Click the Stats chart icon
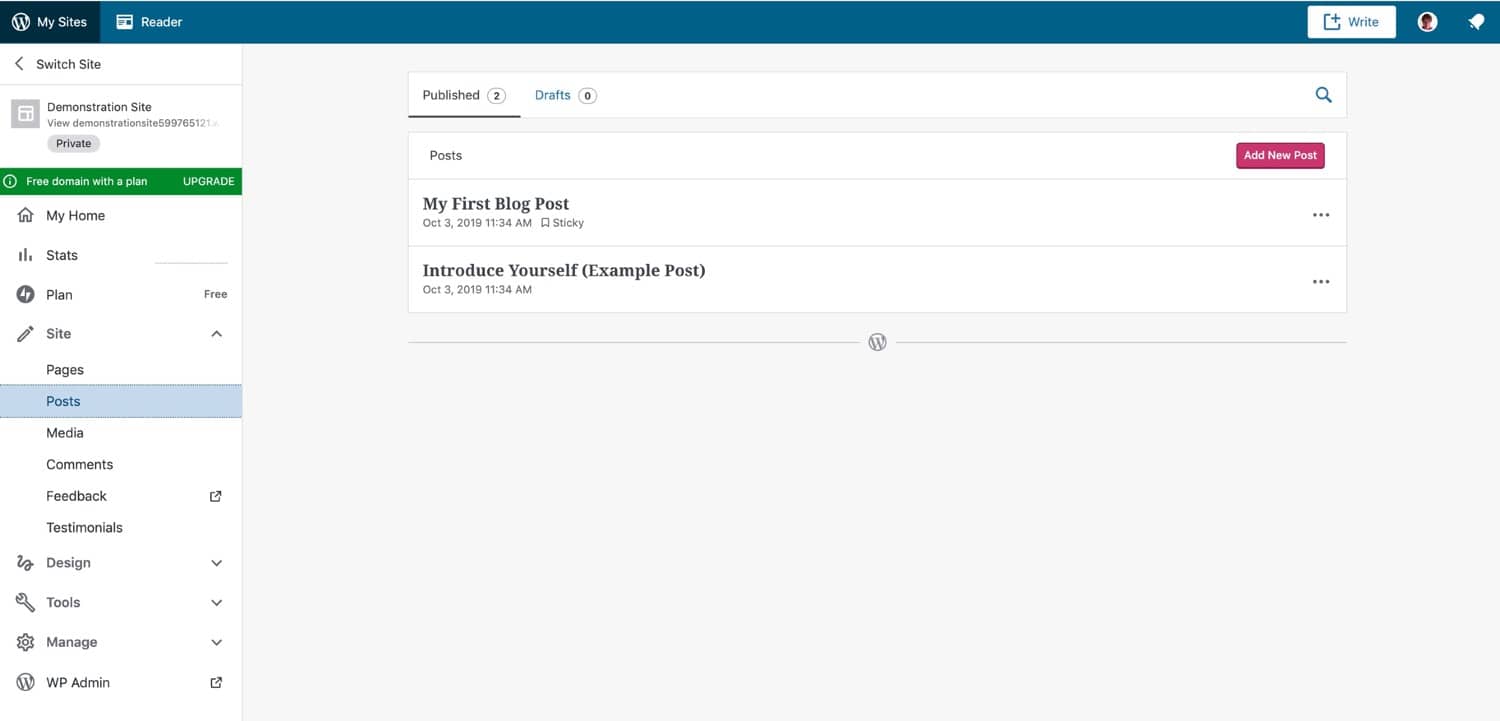 [x=26, y=255]
